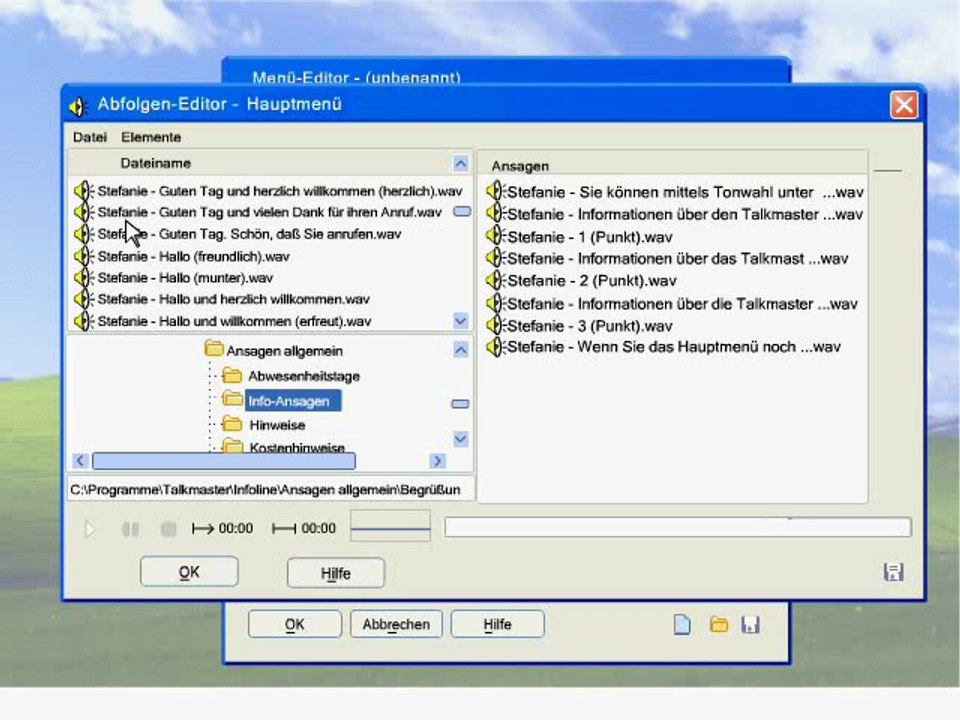Start playback with the play button
Screen dimensions: 960x720
coord(90,529)
